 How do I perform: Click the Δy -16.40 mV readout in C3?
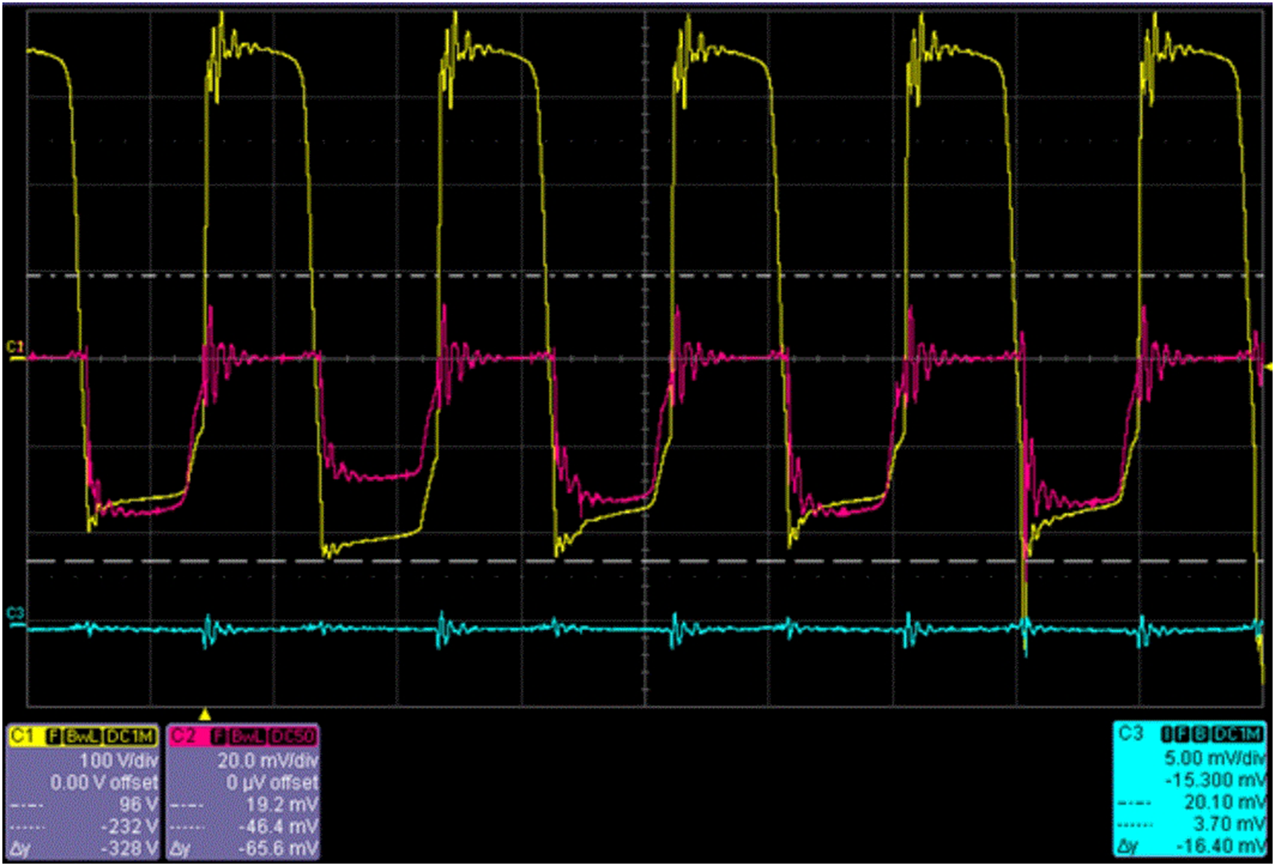tap(1222, 845)
